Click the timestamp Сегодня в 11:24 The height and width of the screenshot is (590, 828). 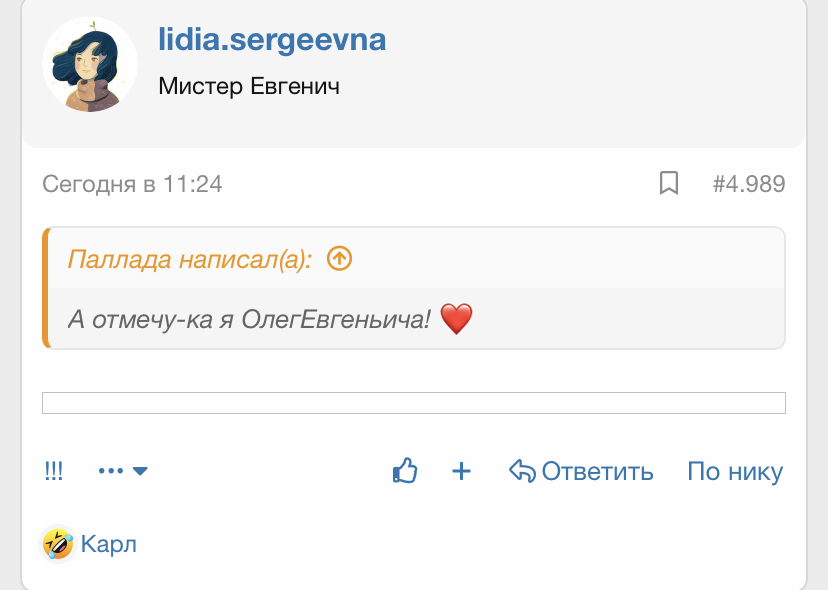point(132,184)
